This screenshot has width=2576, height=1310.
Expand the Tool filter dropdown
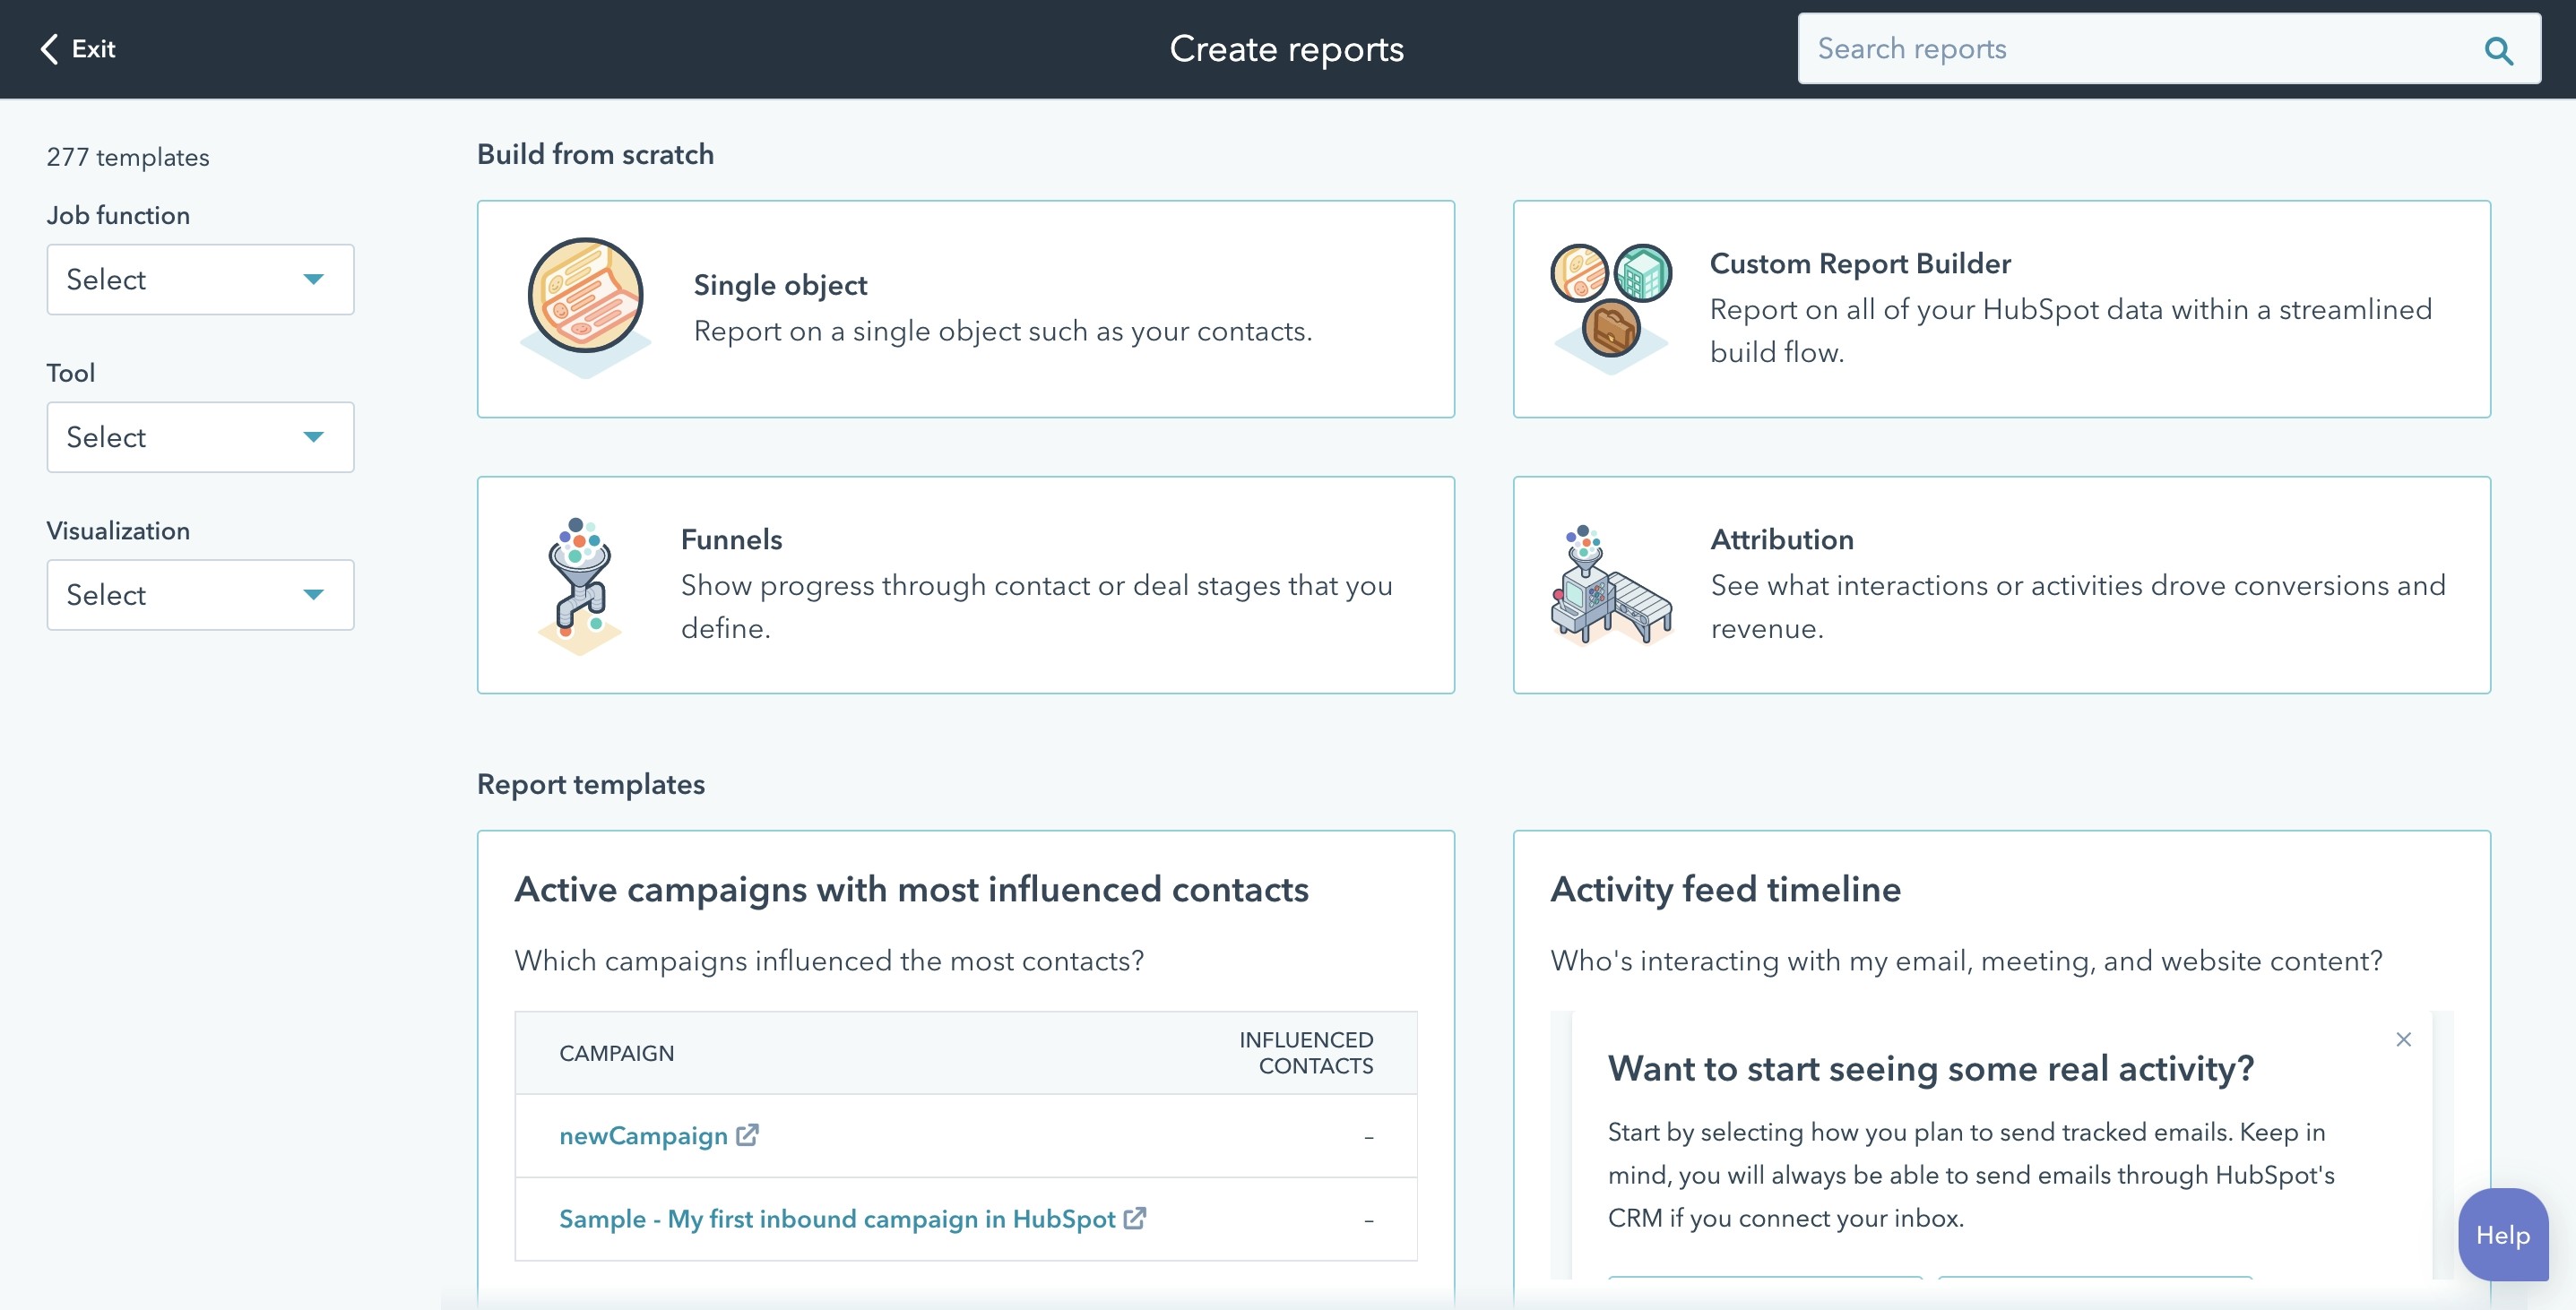pyautogui.click(x=199, y=436)
